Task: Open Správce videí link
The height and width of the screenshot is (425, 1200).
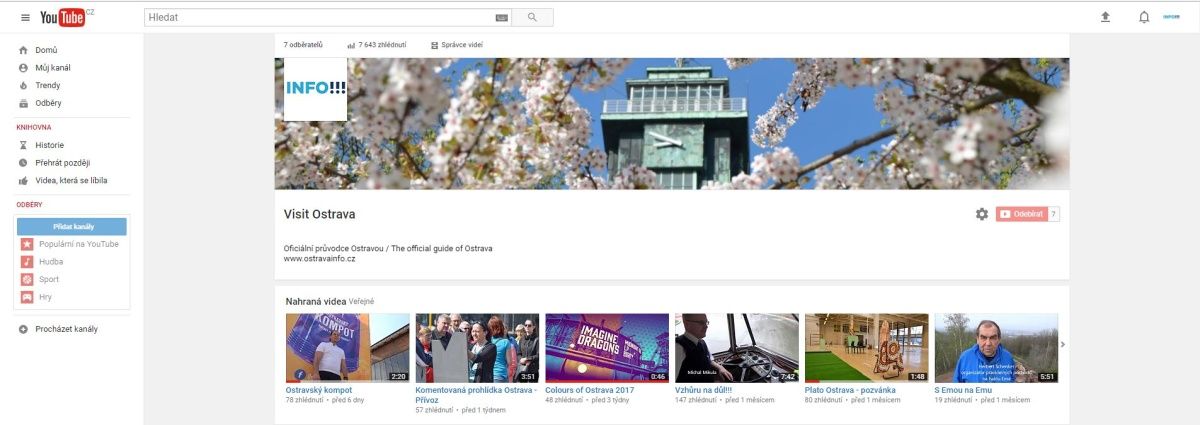Action: (457, 45)
